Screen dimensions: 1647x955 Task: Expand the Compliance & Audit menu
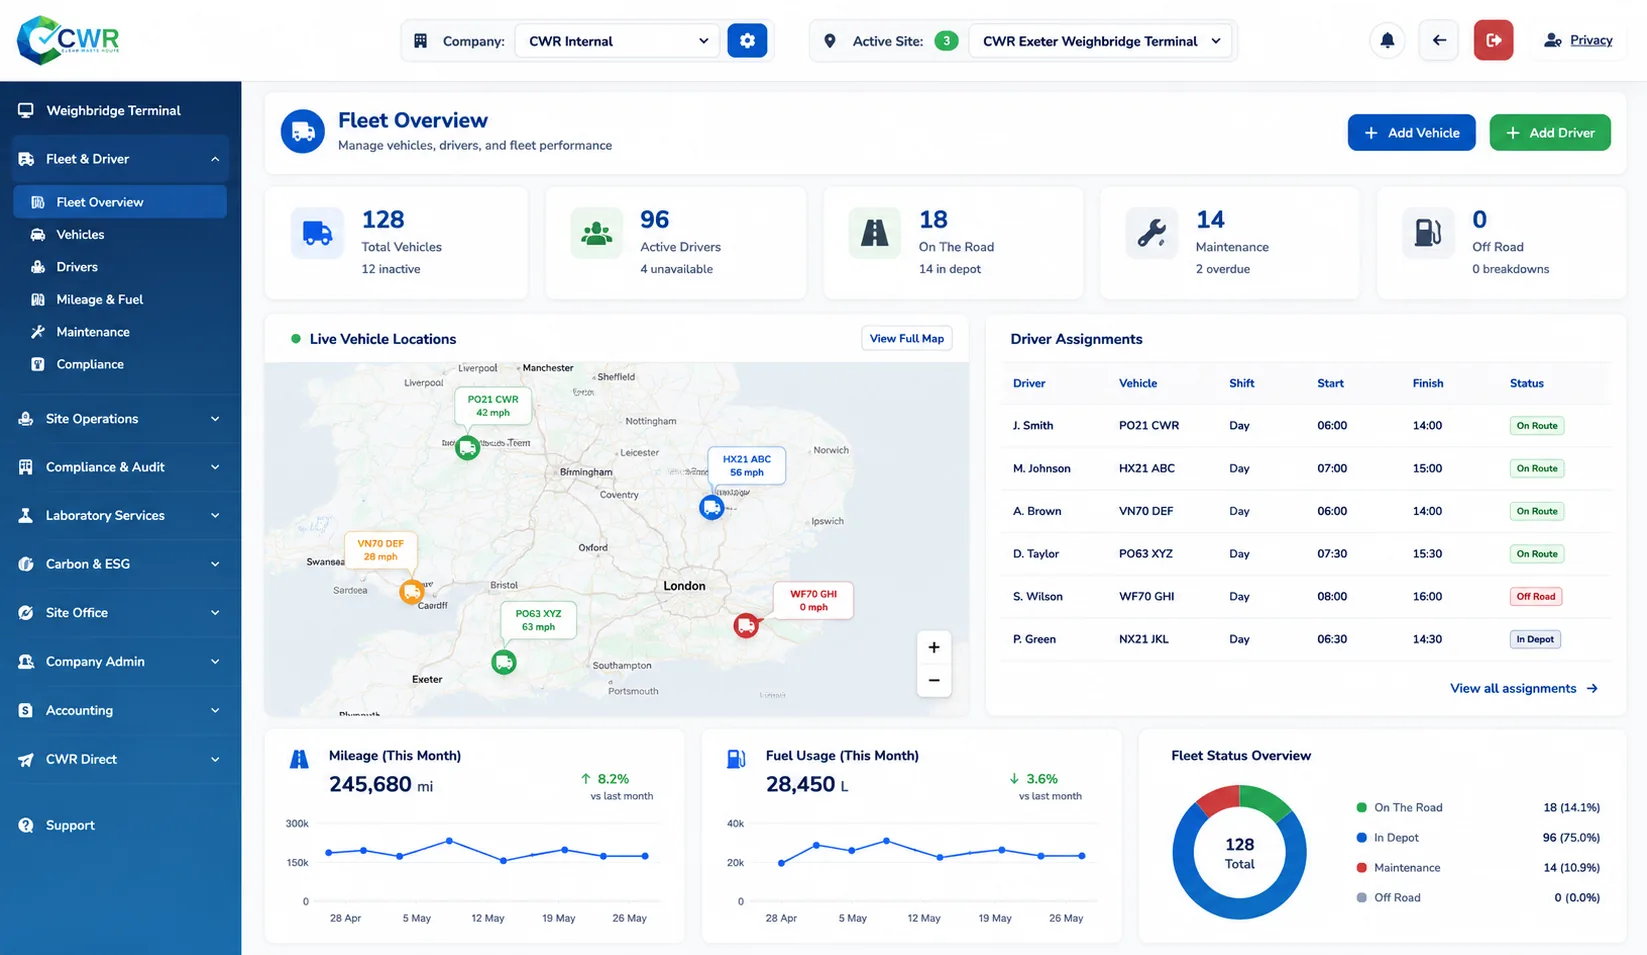(121, 467)
